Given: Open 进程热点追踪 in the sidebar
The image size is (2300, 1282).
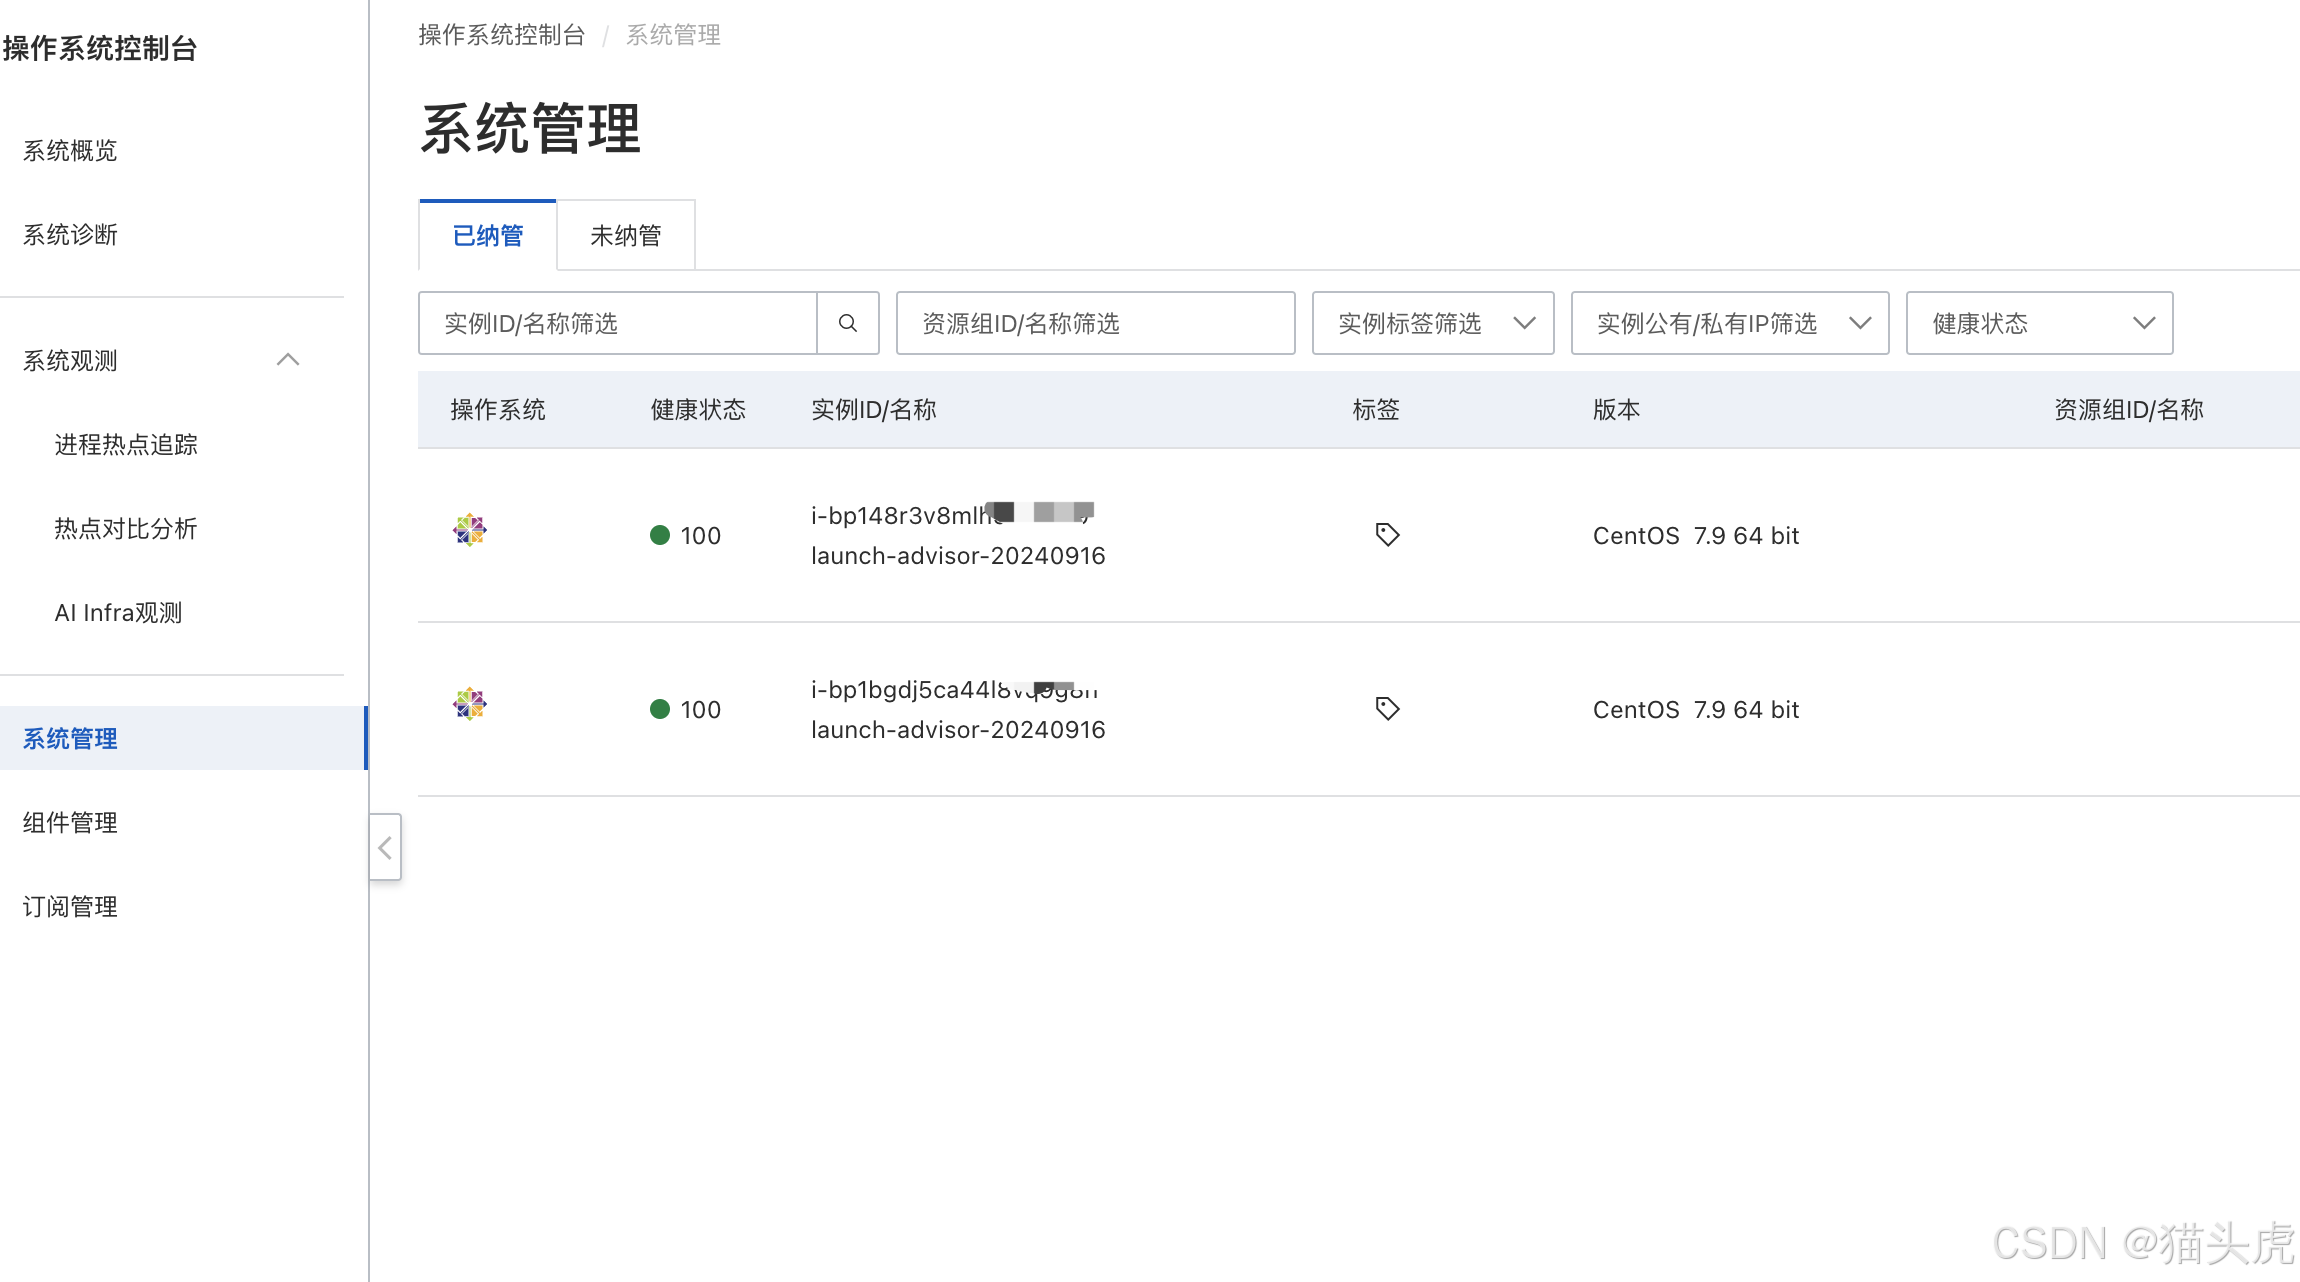Looking at the screenshot, I should [126, 445].
